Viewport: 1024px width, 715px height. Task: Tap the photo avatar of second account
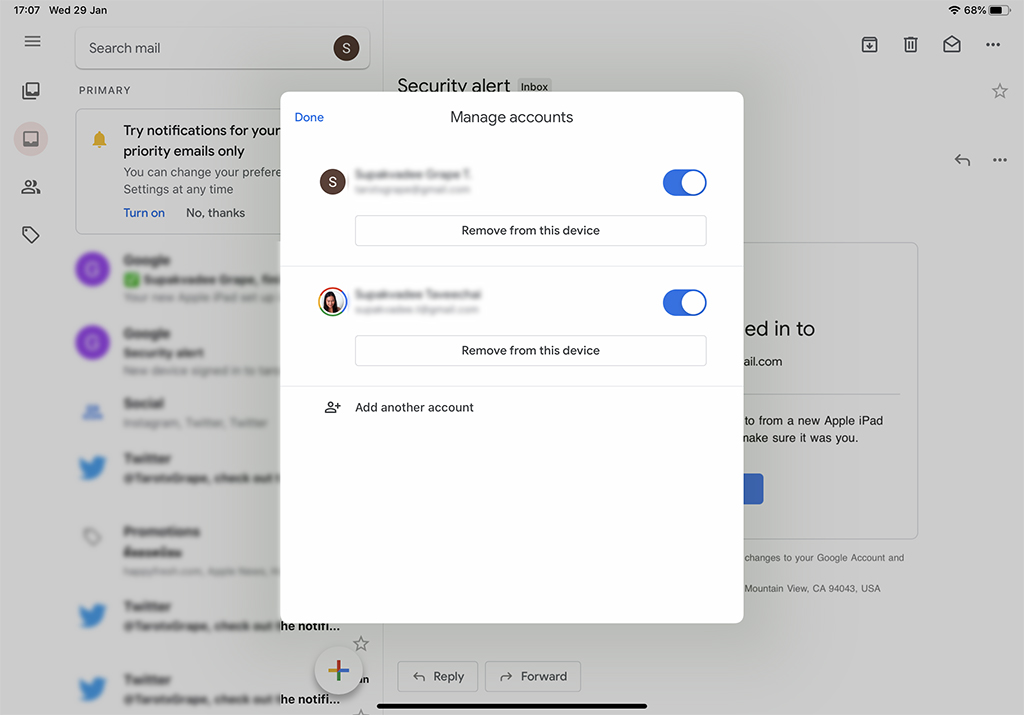tap(332, 302)
